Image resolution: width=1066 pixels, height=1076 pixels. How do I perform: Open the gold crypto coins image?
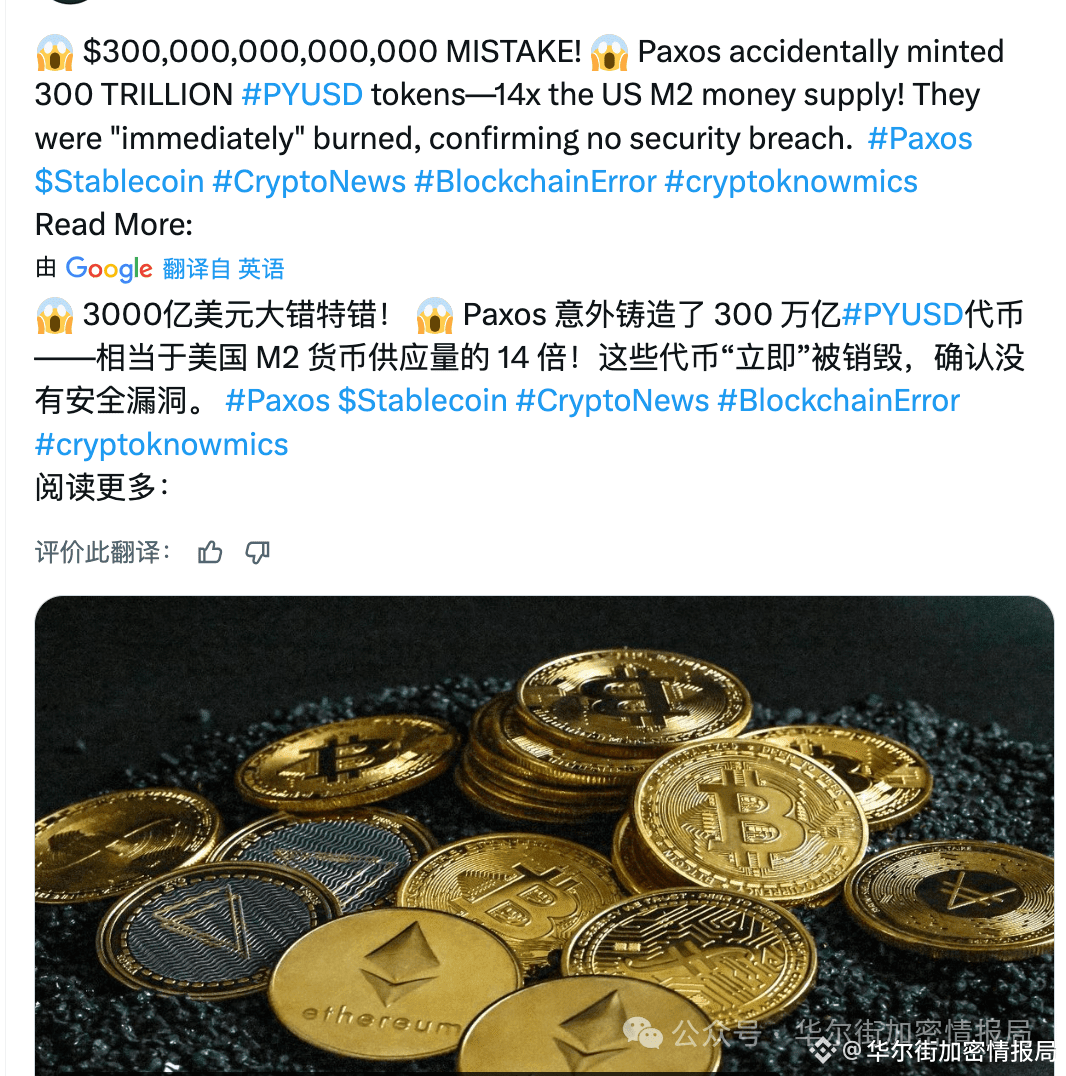(544, 836)
